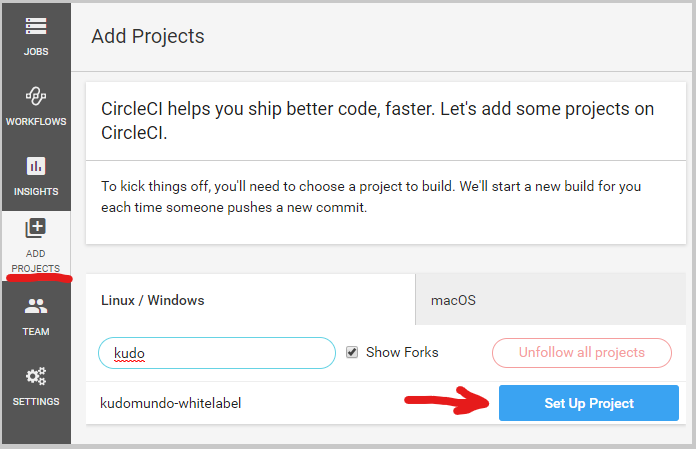Select the Add Projects plus icon
This screenshot has width=696, height=449.
coord(36,228)
